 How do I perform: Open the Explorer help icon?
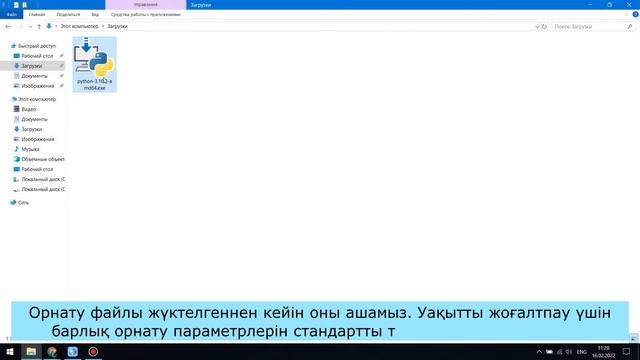click(x=635, y=14)
